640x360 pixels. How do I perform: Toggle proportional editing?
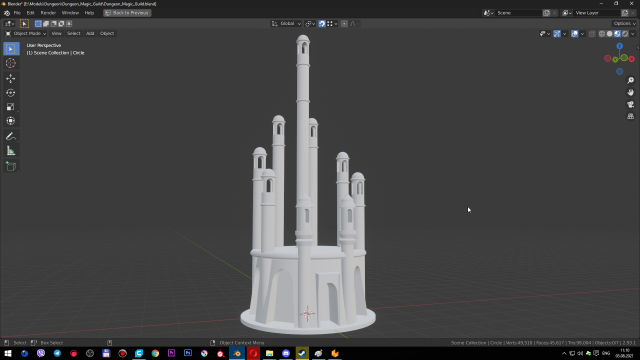[x=344, y=24]
